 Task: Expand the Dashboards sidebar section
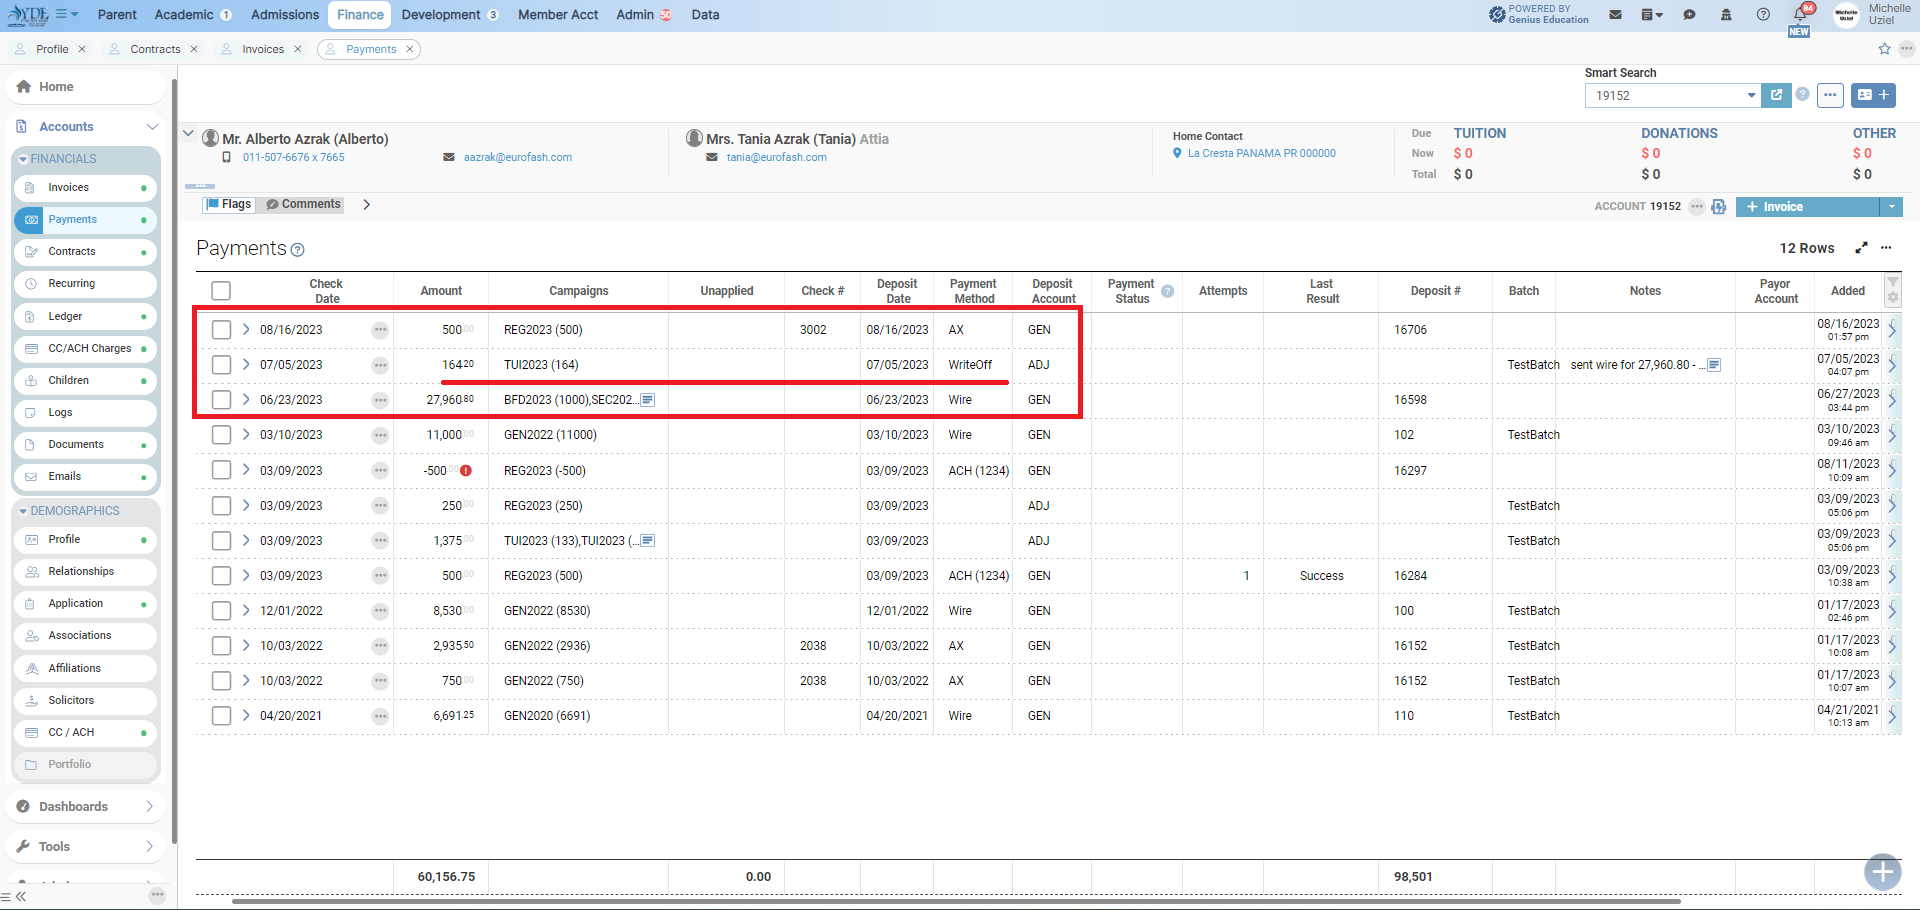click(150, 807)
